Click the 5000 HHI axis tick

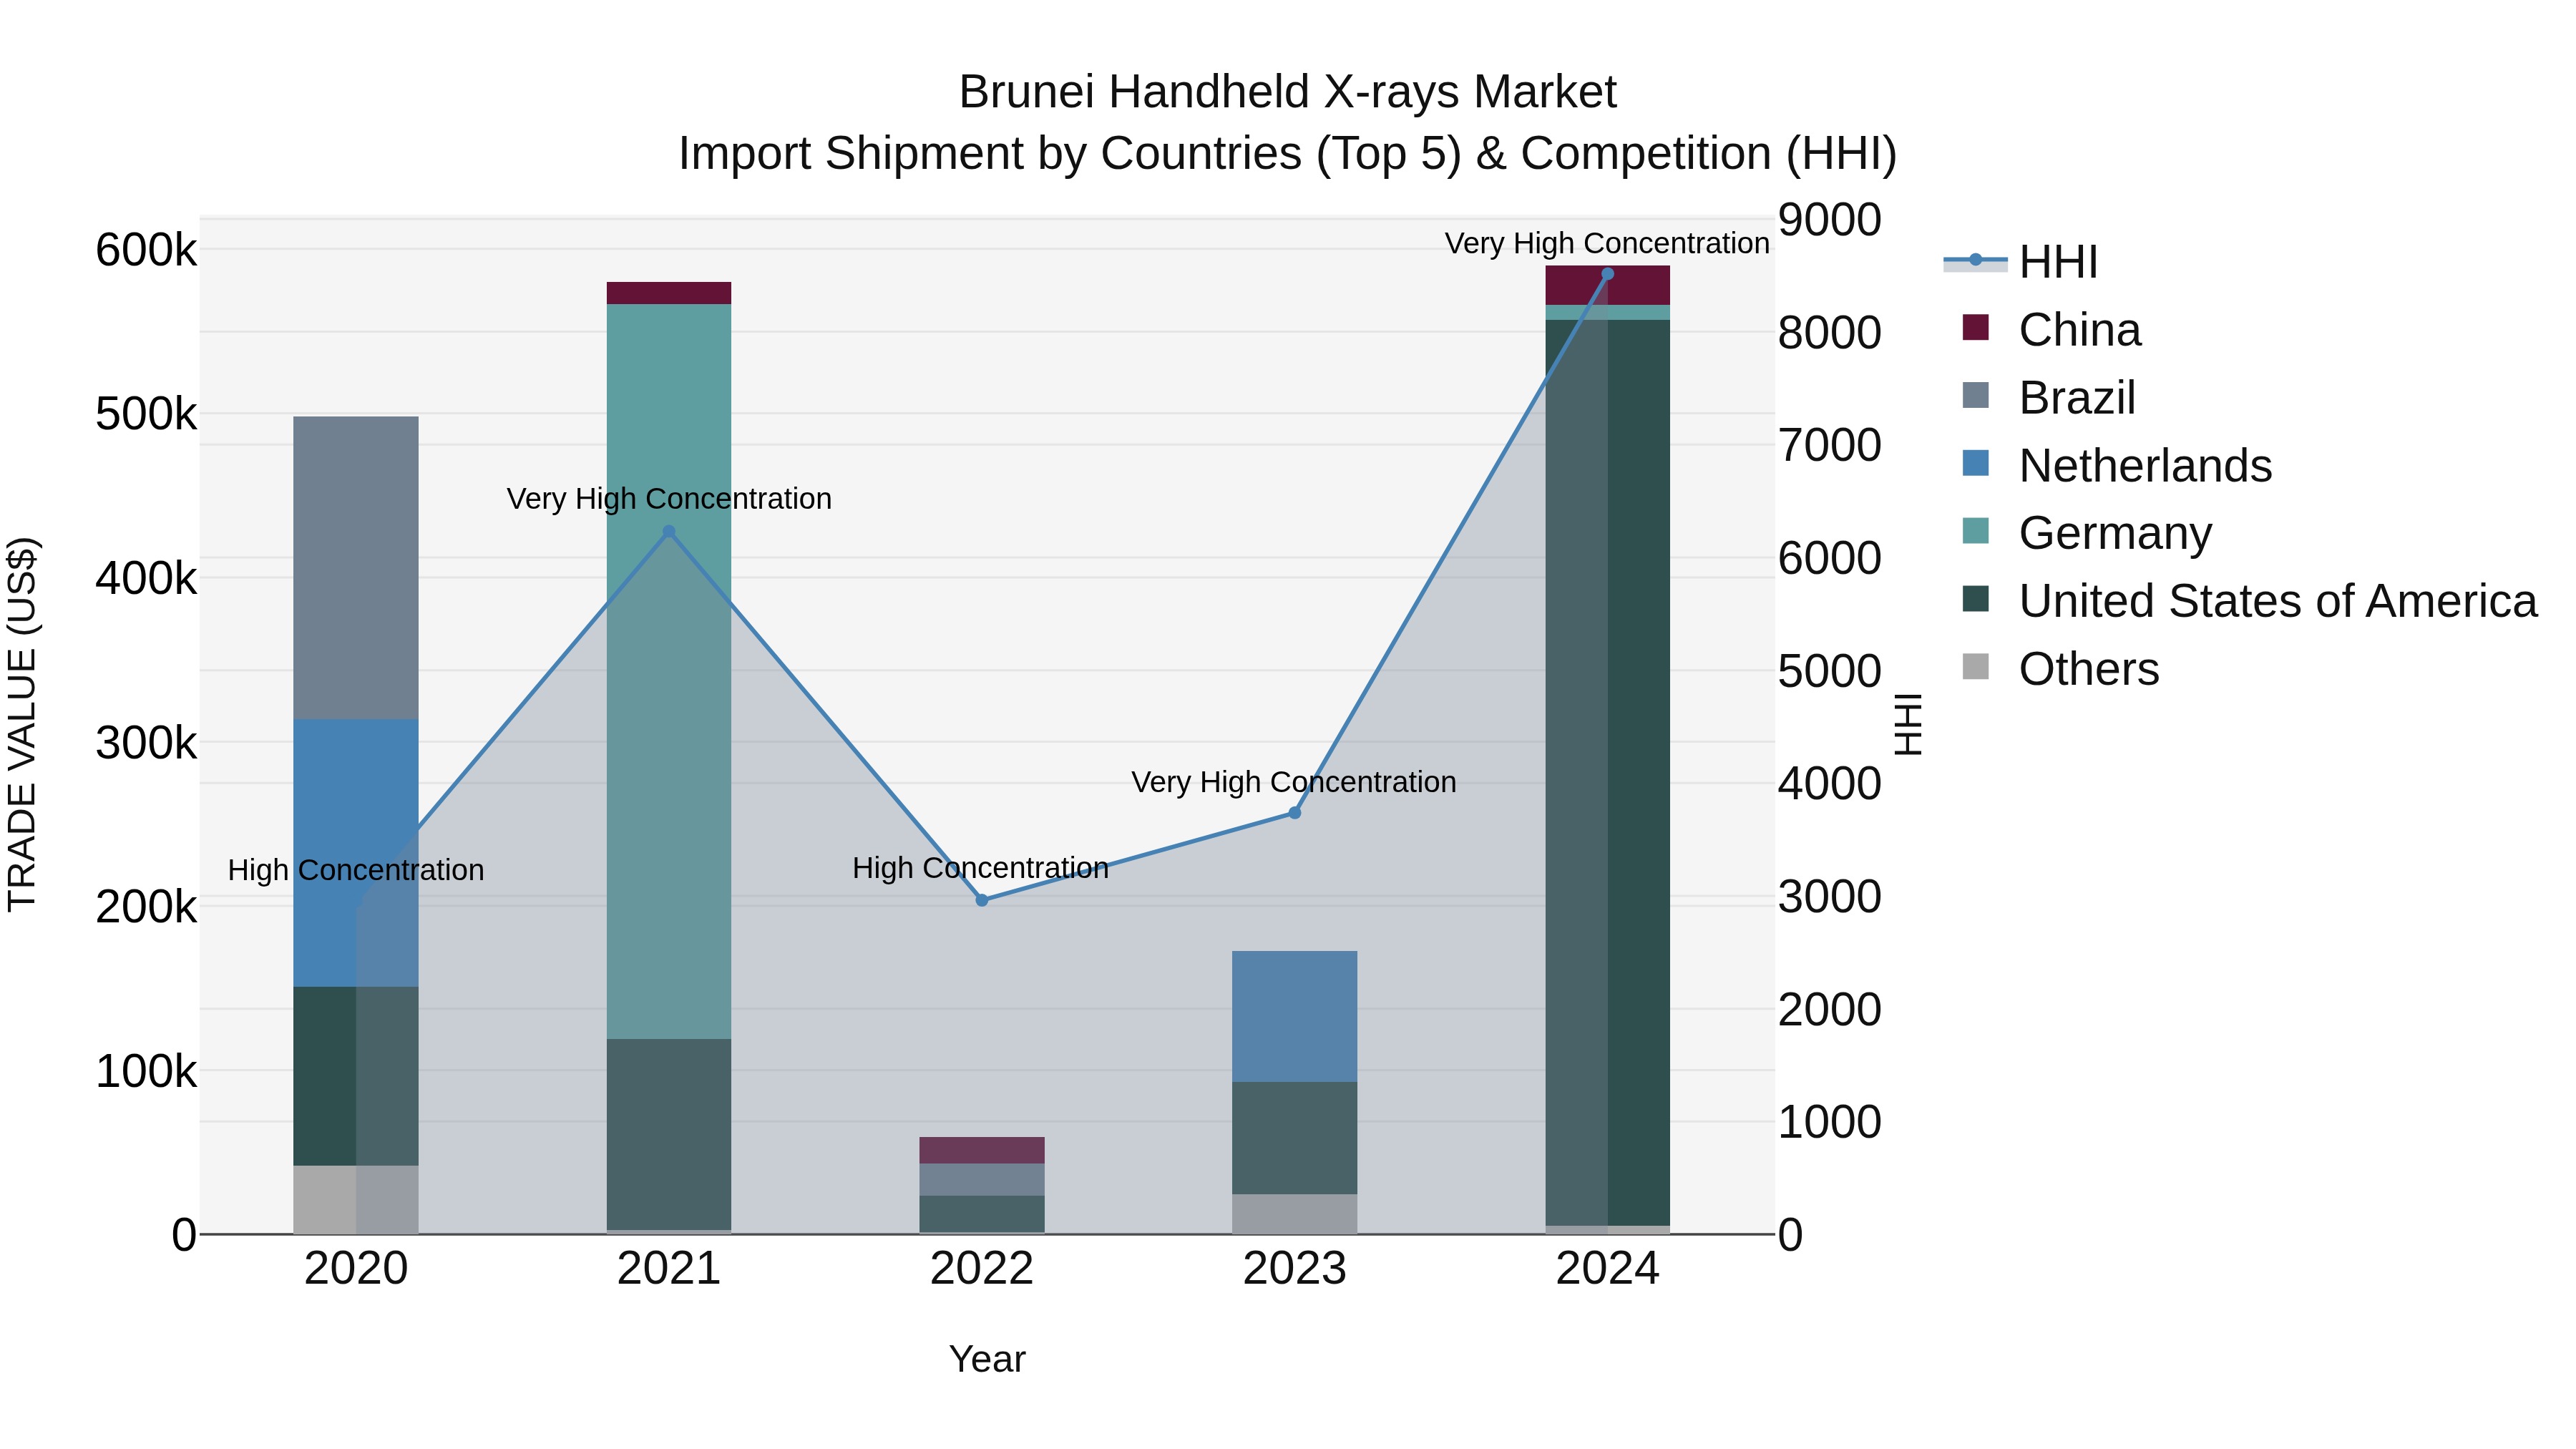1829,671
